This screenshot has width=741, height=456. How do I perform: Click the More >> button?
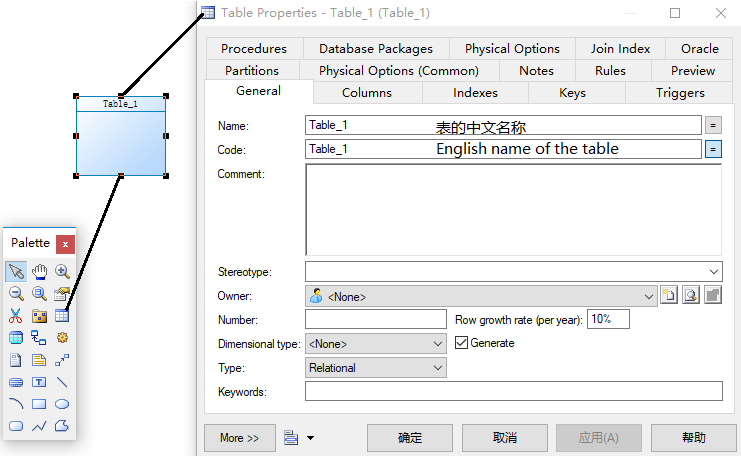(239, 438)
